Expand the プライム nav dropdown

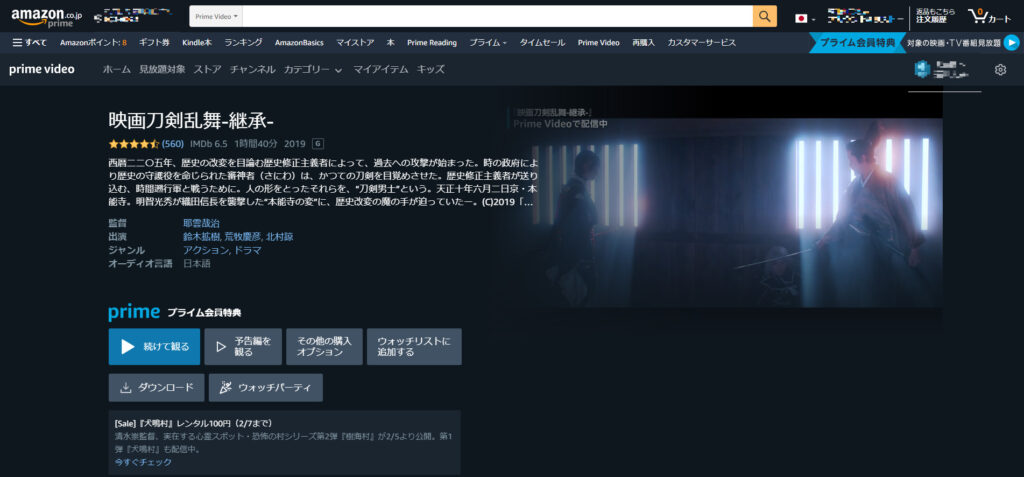pos(488,42)
